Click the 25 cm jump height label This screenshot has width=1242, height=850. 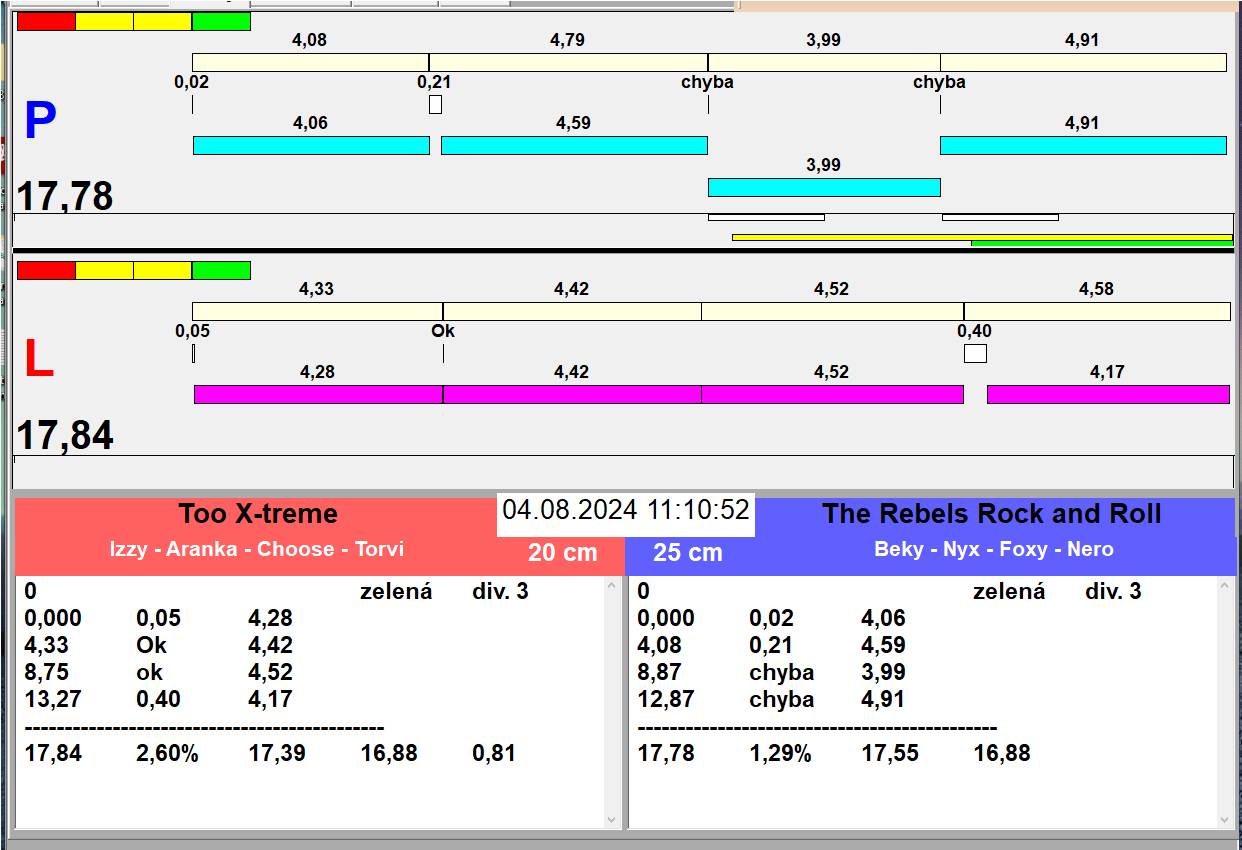(x=687, y=552)
